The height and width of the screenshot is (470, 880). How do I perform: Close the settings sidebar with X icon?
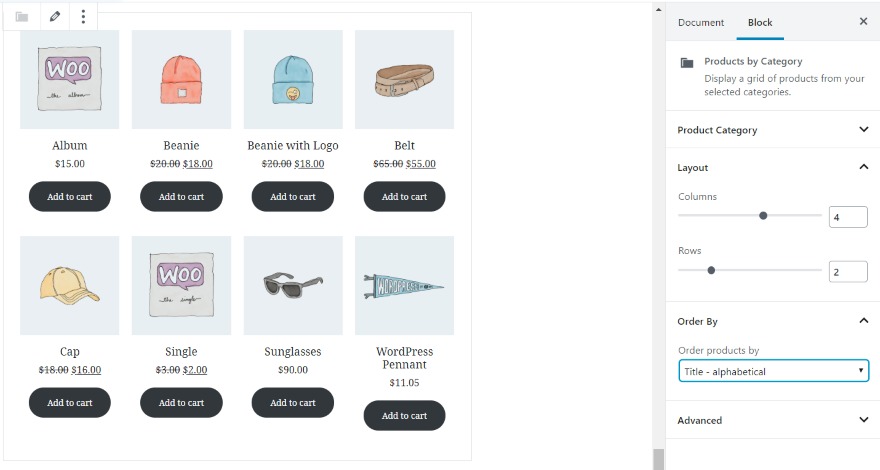coord(863,21)
